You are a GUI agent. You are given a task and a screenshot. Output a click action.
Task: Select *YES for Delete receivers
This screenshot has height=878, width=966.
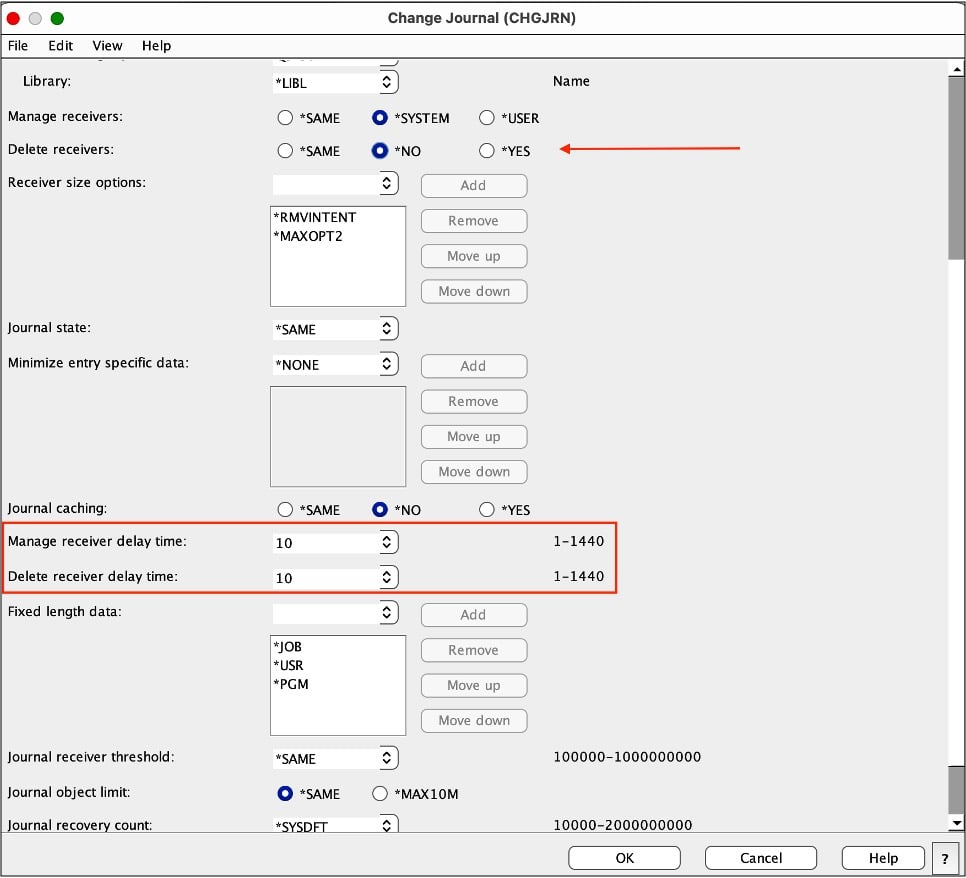point(487,151)
